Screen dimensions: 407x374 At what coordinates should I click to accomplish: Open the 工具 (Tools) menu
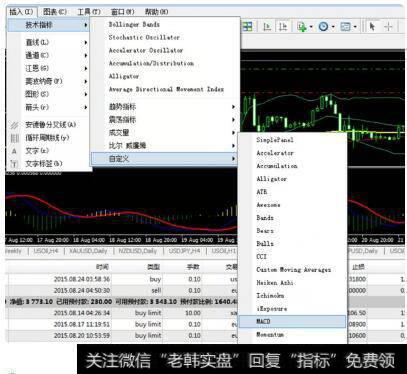point(89,12)
